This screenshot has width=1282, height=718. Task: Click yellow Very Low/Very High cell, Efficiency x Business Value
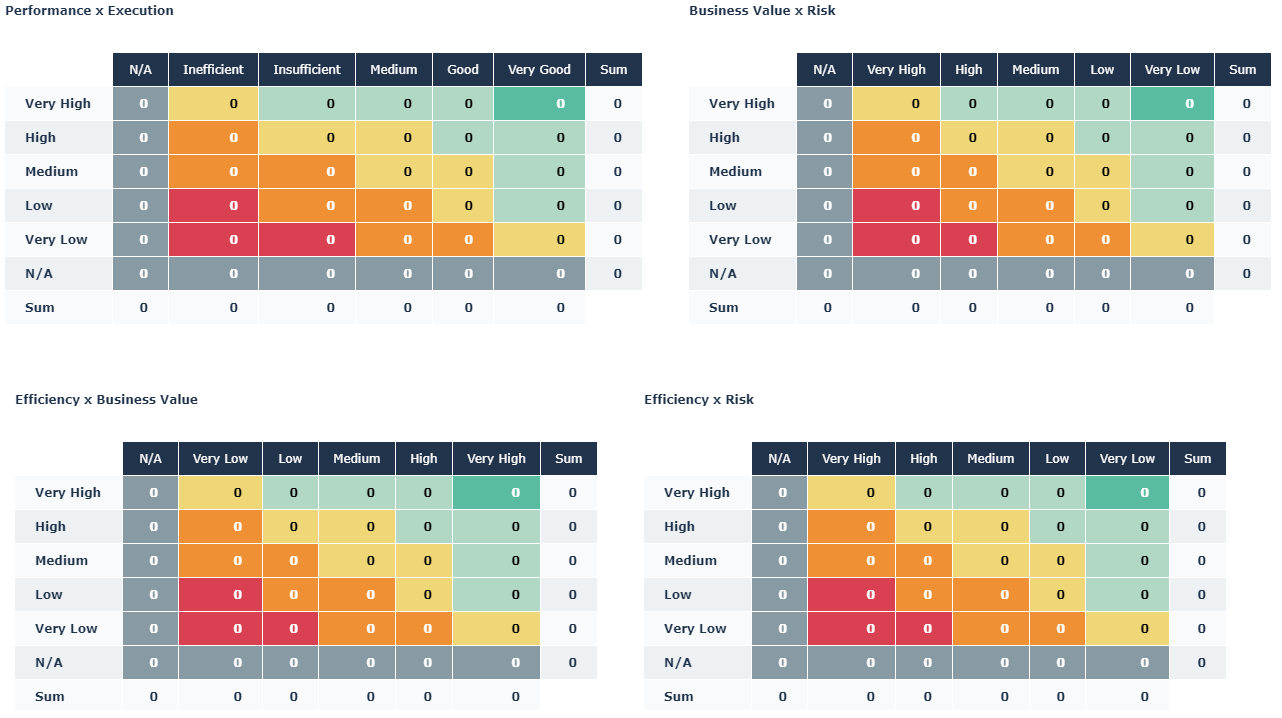click(x=496, y=629)
